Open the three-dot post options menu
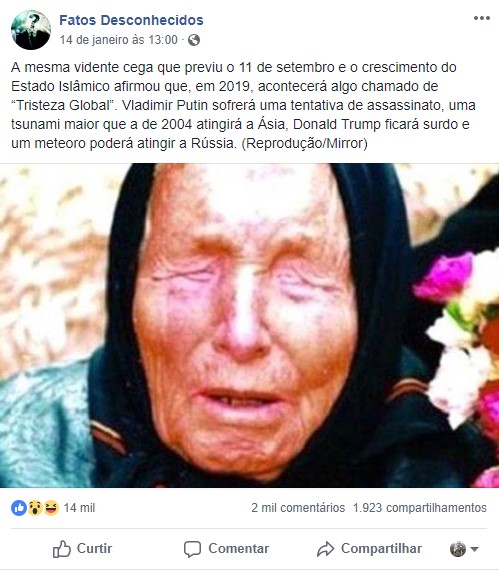This screenshot has width=499, height=571. (482, 18)
